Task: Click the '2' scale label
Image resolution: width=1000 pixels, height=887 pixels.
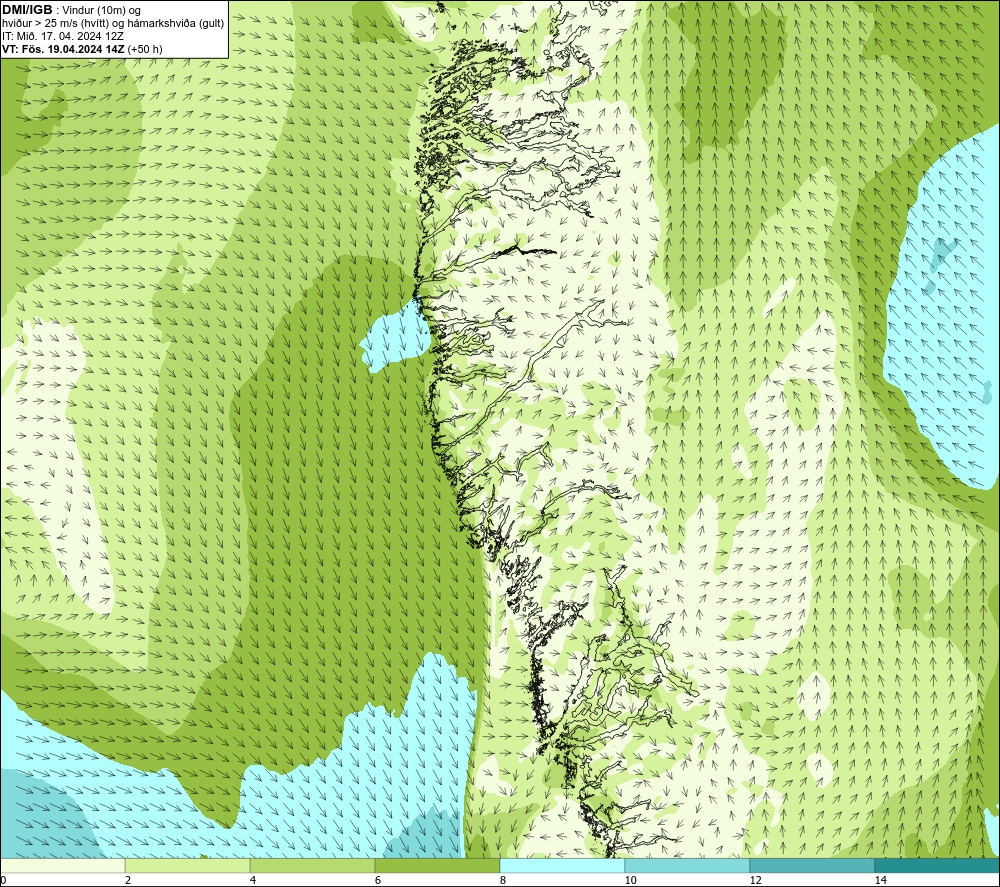Action: (128, 880)
